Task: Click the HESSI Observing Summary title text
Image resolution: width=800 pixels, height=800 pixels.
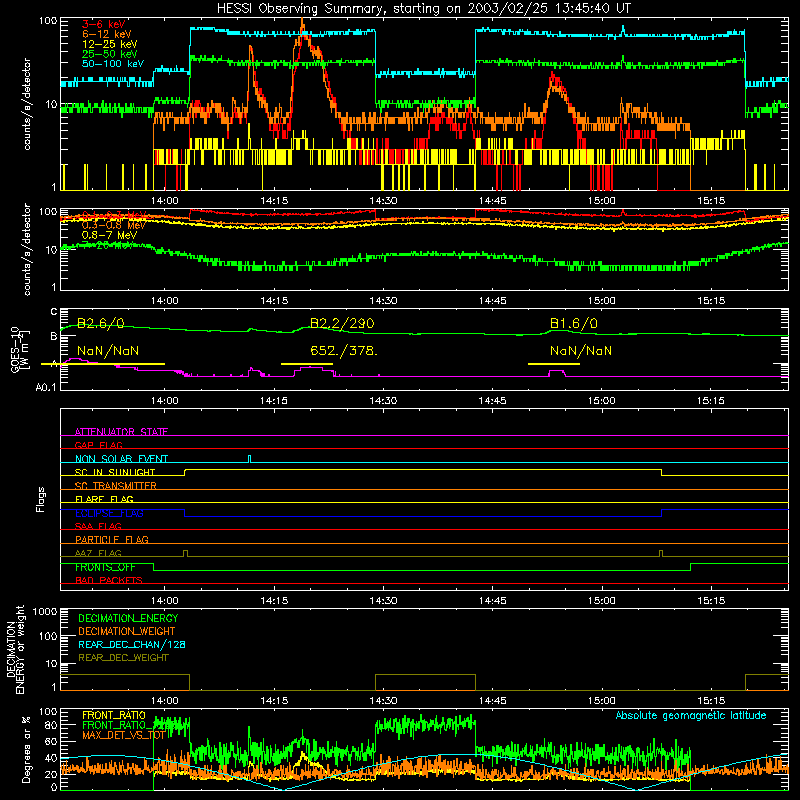Action: (424, 8)
